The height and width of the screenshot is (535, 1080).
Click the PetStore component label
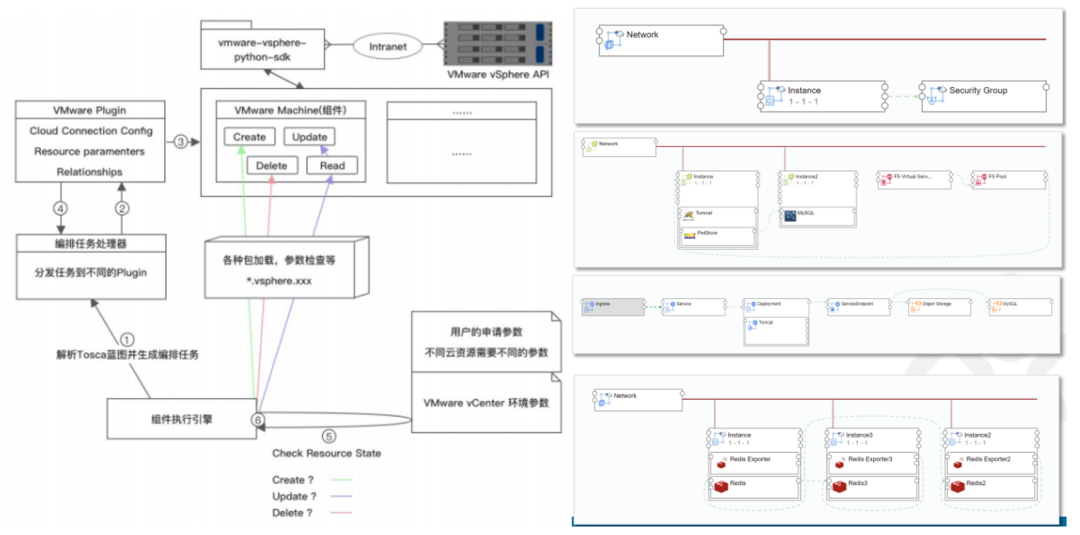coord(705,233)
